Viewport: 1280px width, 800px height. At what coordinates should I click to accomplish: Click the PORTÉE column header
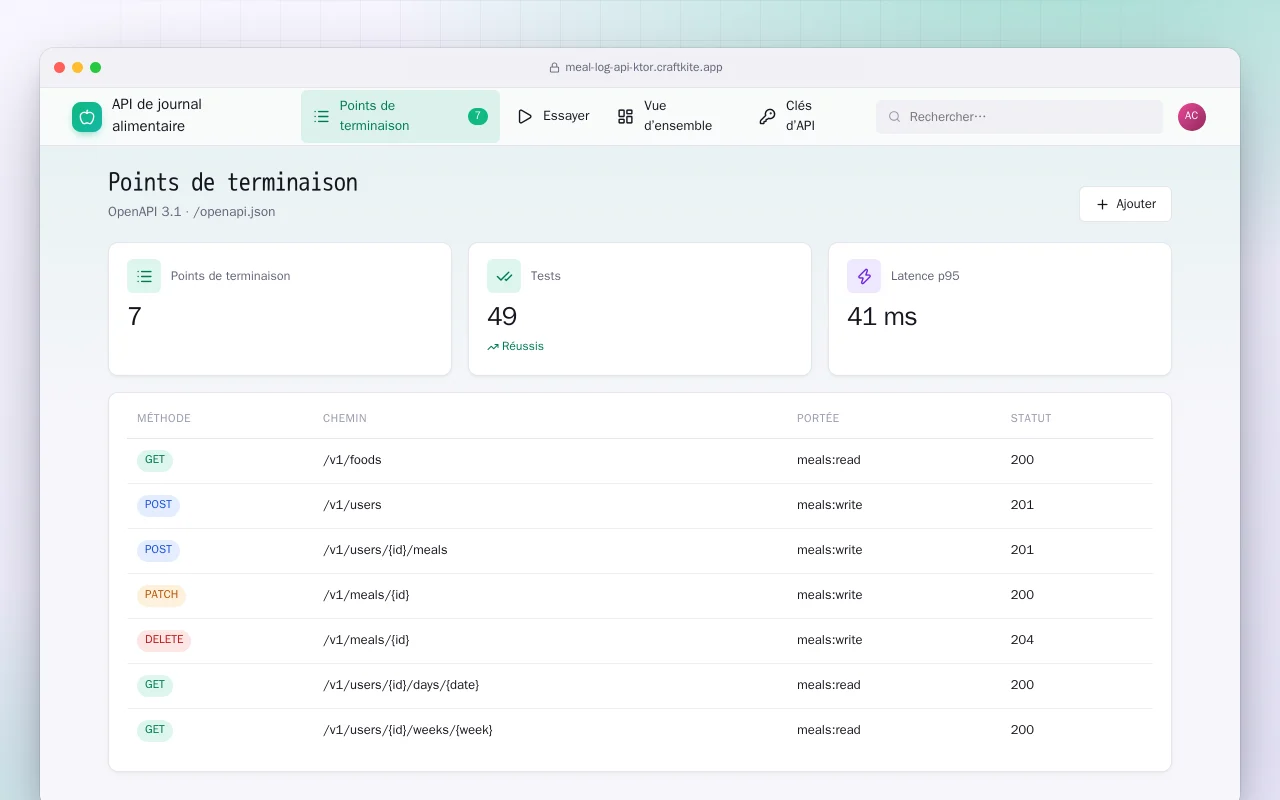click(818, 418)
